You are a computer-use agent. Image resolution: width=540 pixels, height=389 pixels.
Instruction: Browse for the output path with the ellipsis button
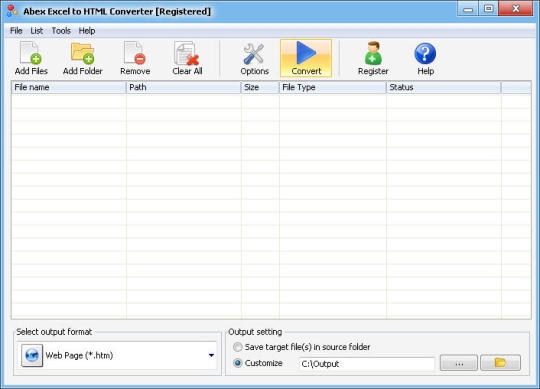459,363
